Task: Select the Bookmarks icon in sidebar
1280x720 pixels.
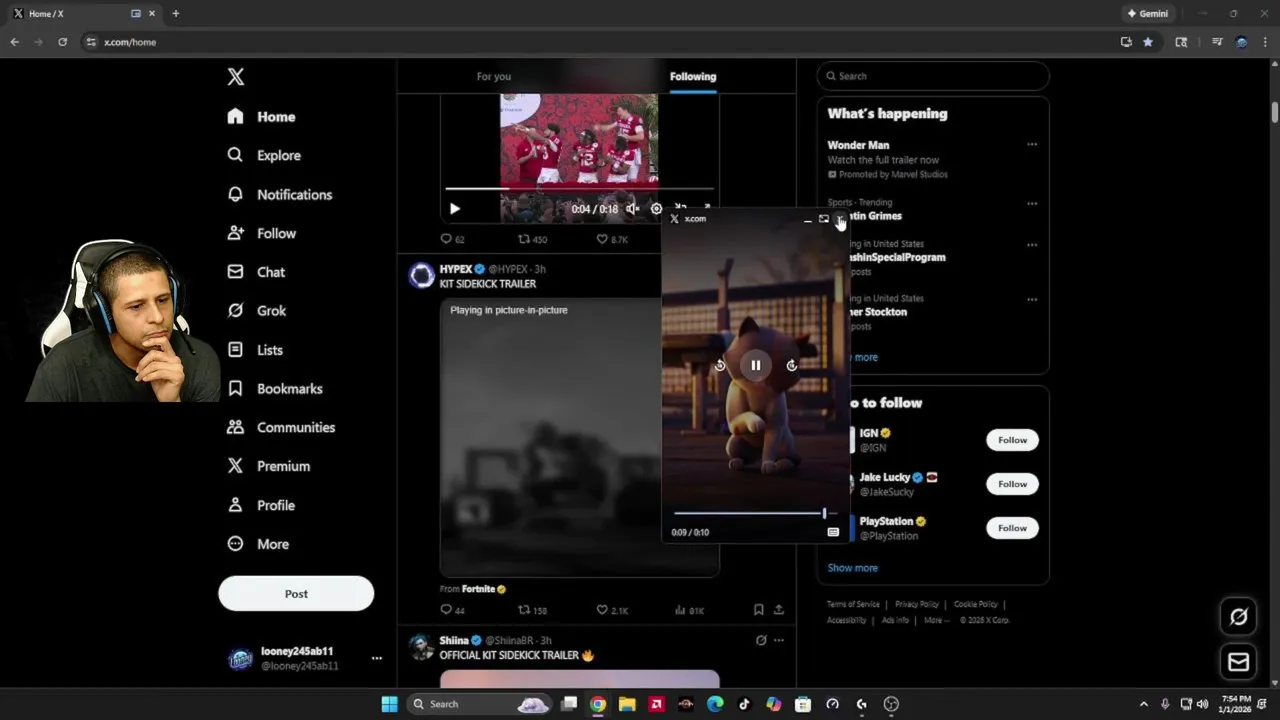Action: [235, 388]
